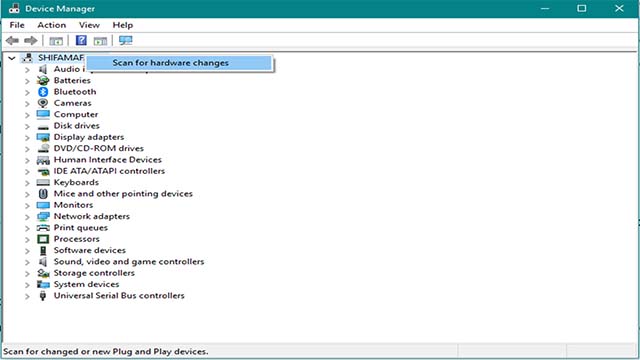Click the Device Manager title bar icon
Viewport: 640px width, 360px height.
(x=14, y=8)
